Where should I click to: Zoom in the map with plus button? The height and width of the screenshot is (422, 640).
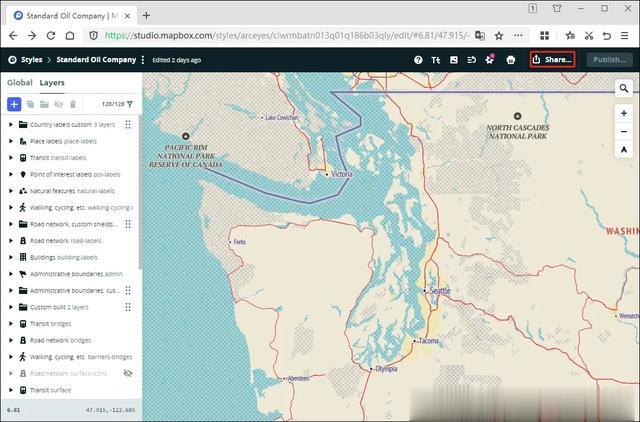click(624, 113)
